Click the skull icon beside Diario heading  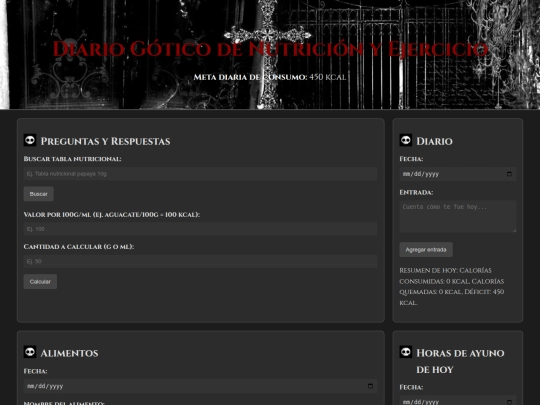(406, 140)
